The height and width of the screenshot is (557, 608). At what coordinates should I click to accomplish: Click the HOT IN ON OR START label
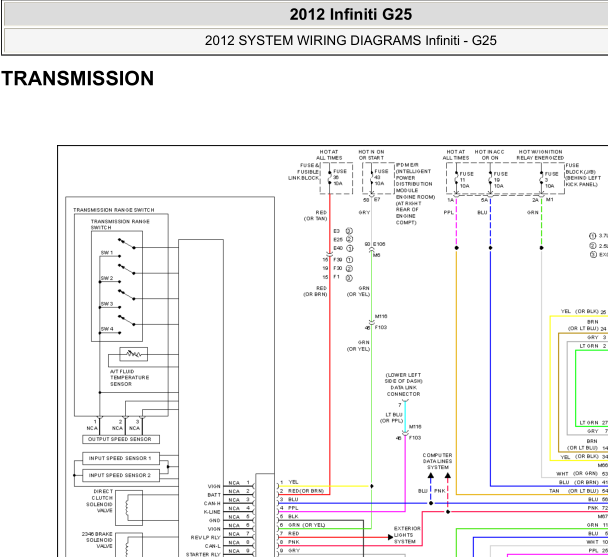coord(371,155)
